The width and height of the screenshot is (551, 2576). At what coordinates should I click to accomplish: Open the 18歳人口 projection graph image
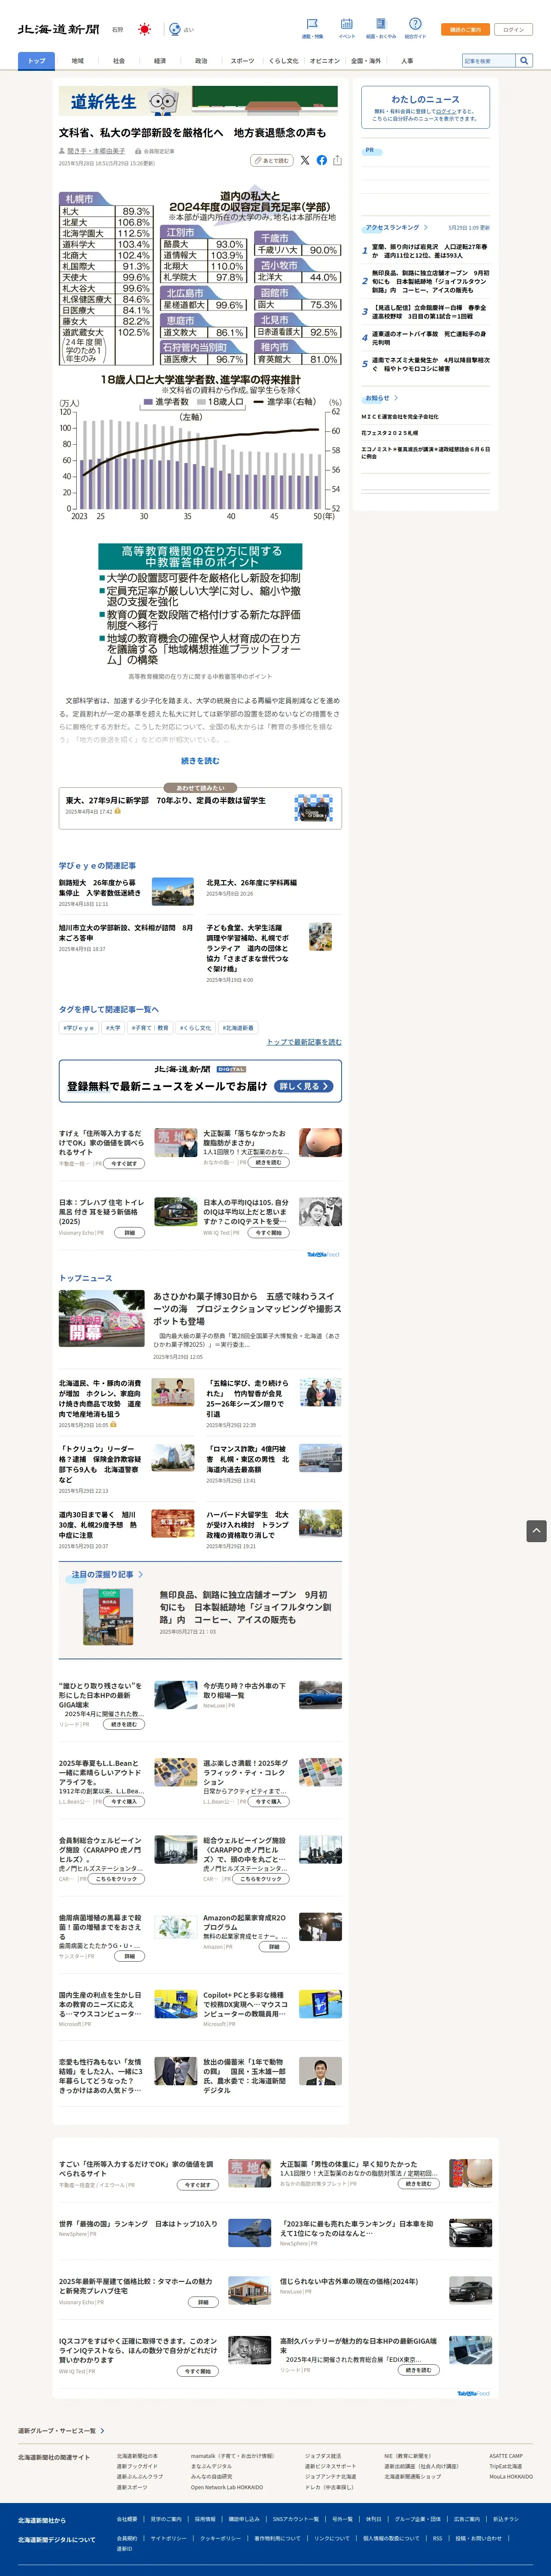[x=200, y=447]
